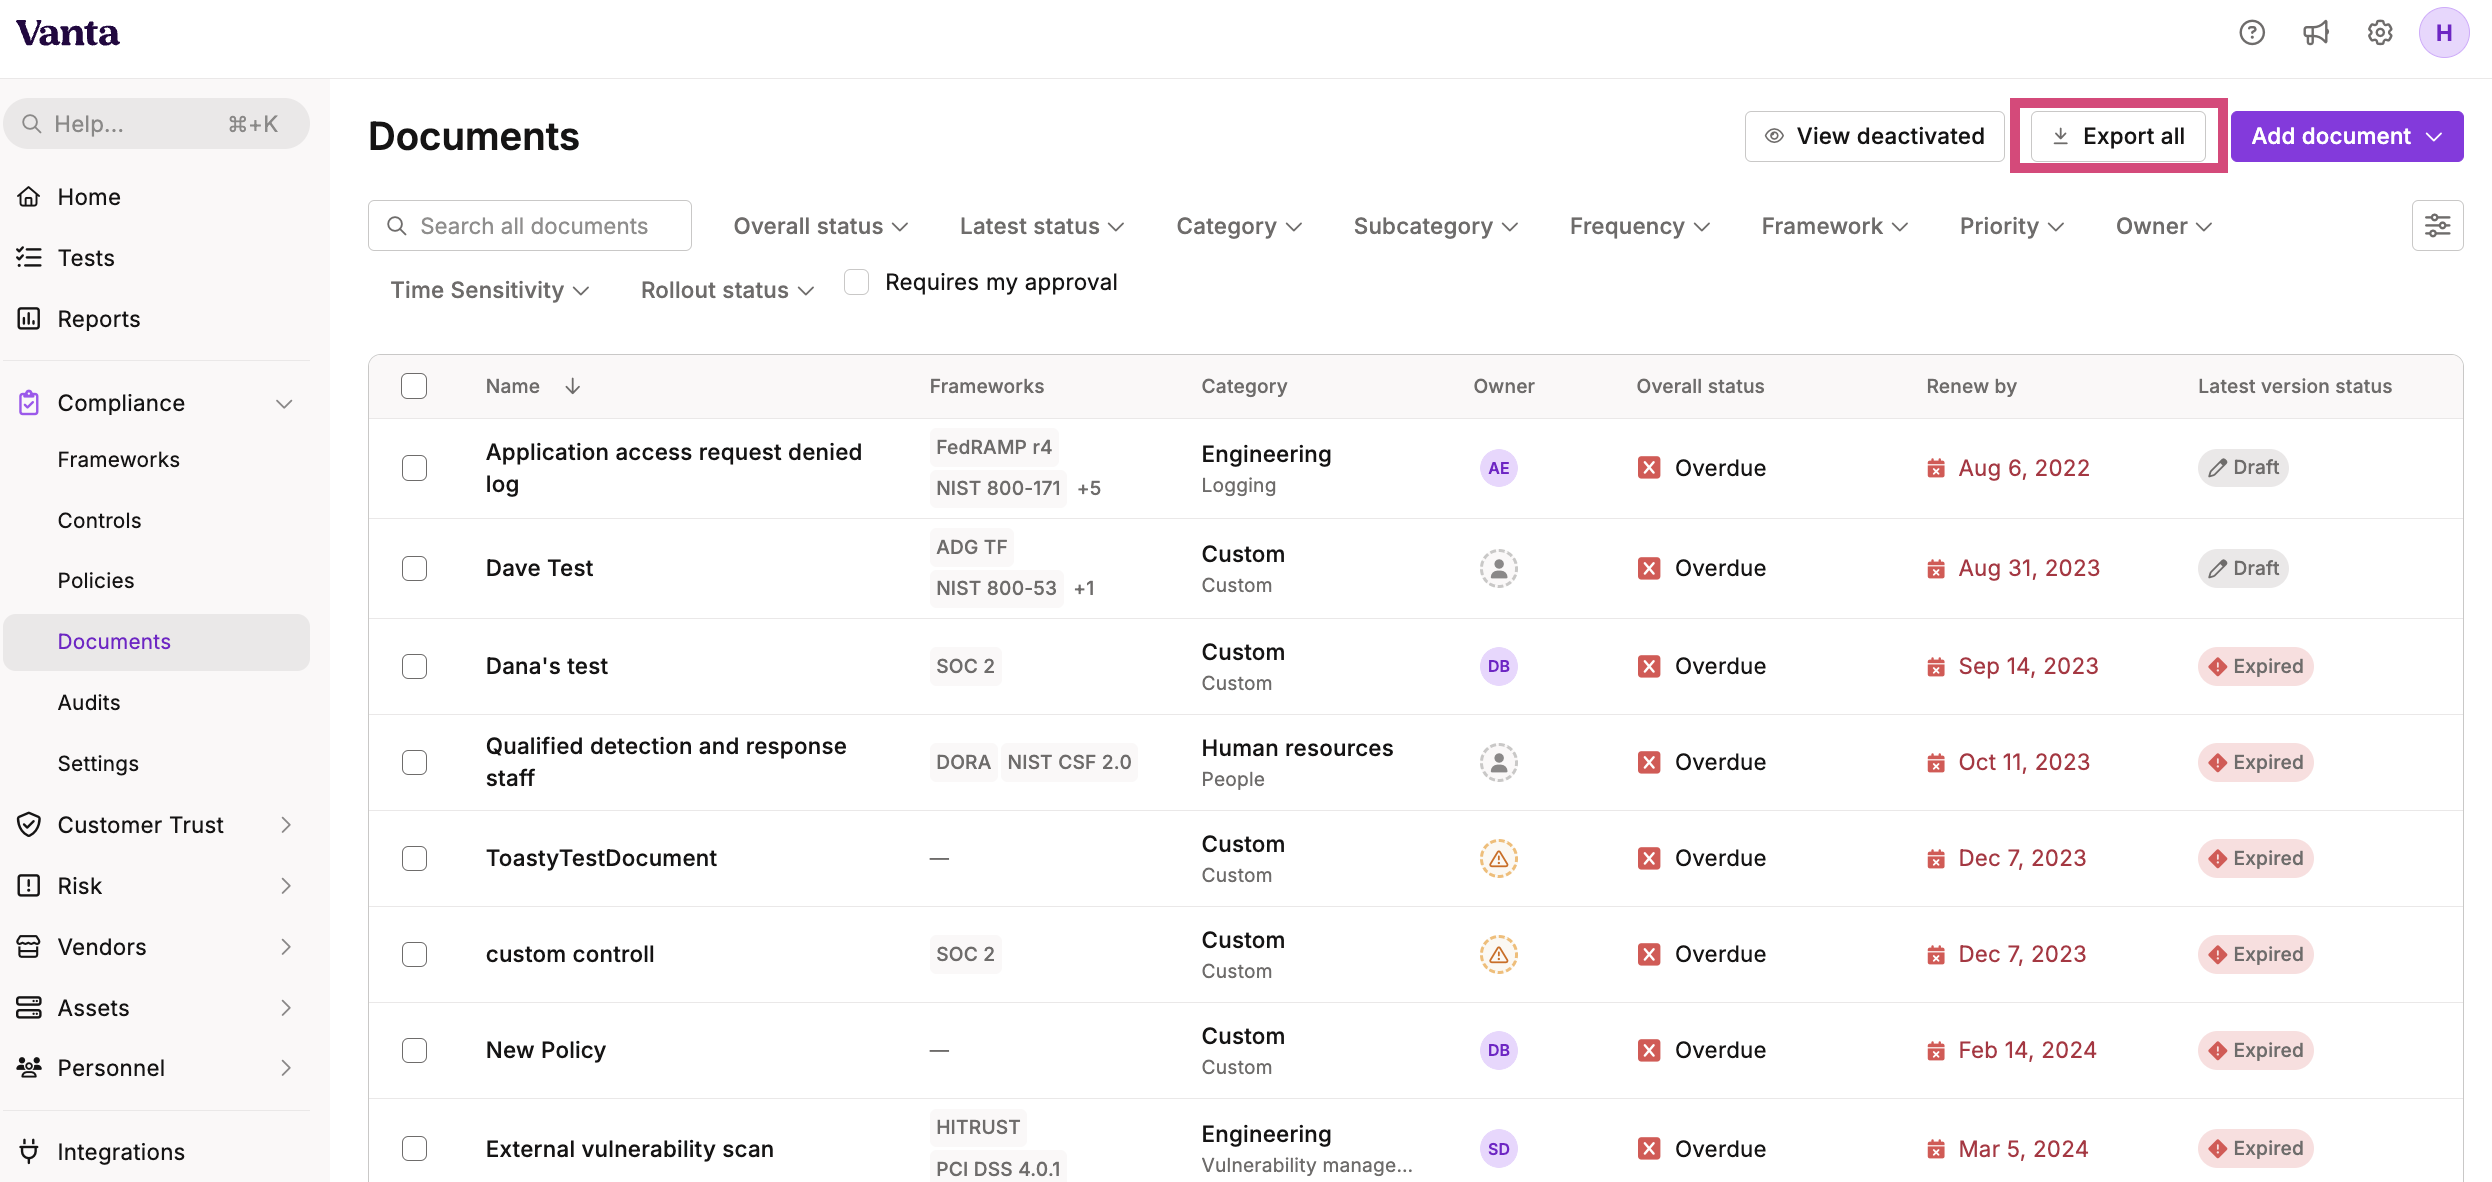Viewport: 2492px width, 1182px height.
Task: Check External vulnerability scan row checkbox
Action: (x=414, y=1149)
